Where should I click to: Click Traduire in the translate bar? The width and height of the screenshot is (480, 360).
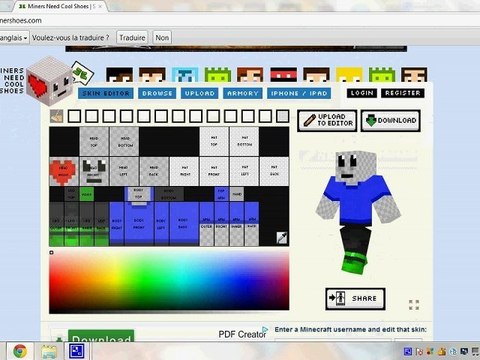pos(132,38)
